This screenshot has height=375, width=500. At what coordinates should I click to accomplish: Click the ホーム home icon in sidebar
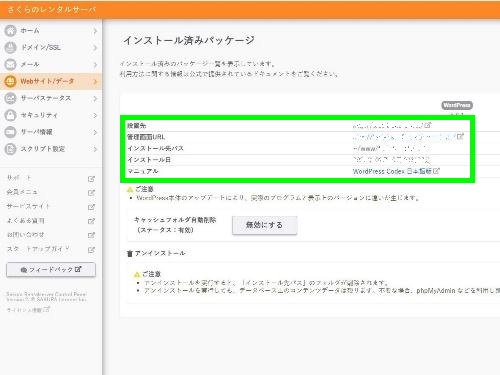click(x=10, y=31)
